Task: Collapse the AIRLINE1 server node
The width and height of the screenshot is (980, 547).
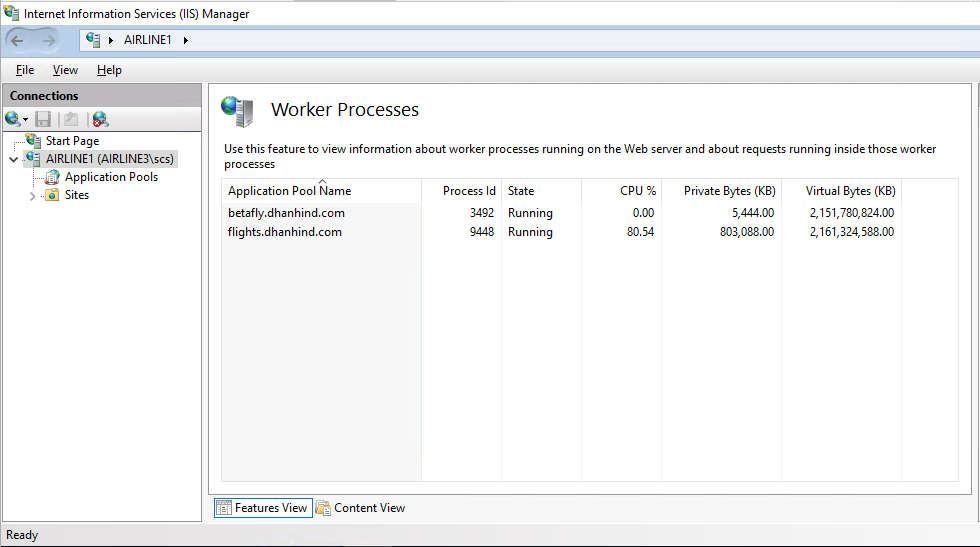Action: [13, 159]
